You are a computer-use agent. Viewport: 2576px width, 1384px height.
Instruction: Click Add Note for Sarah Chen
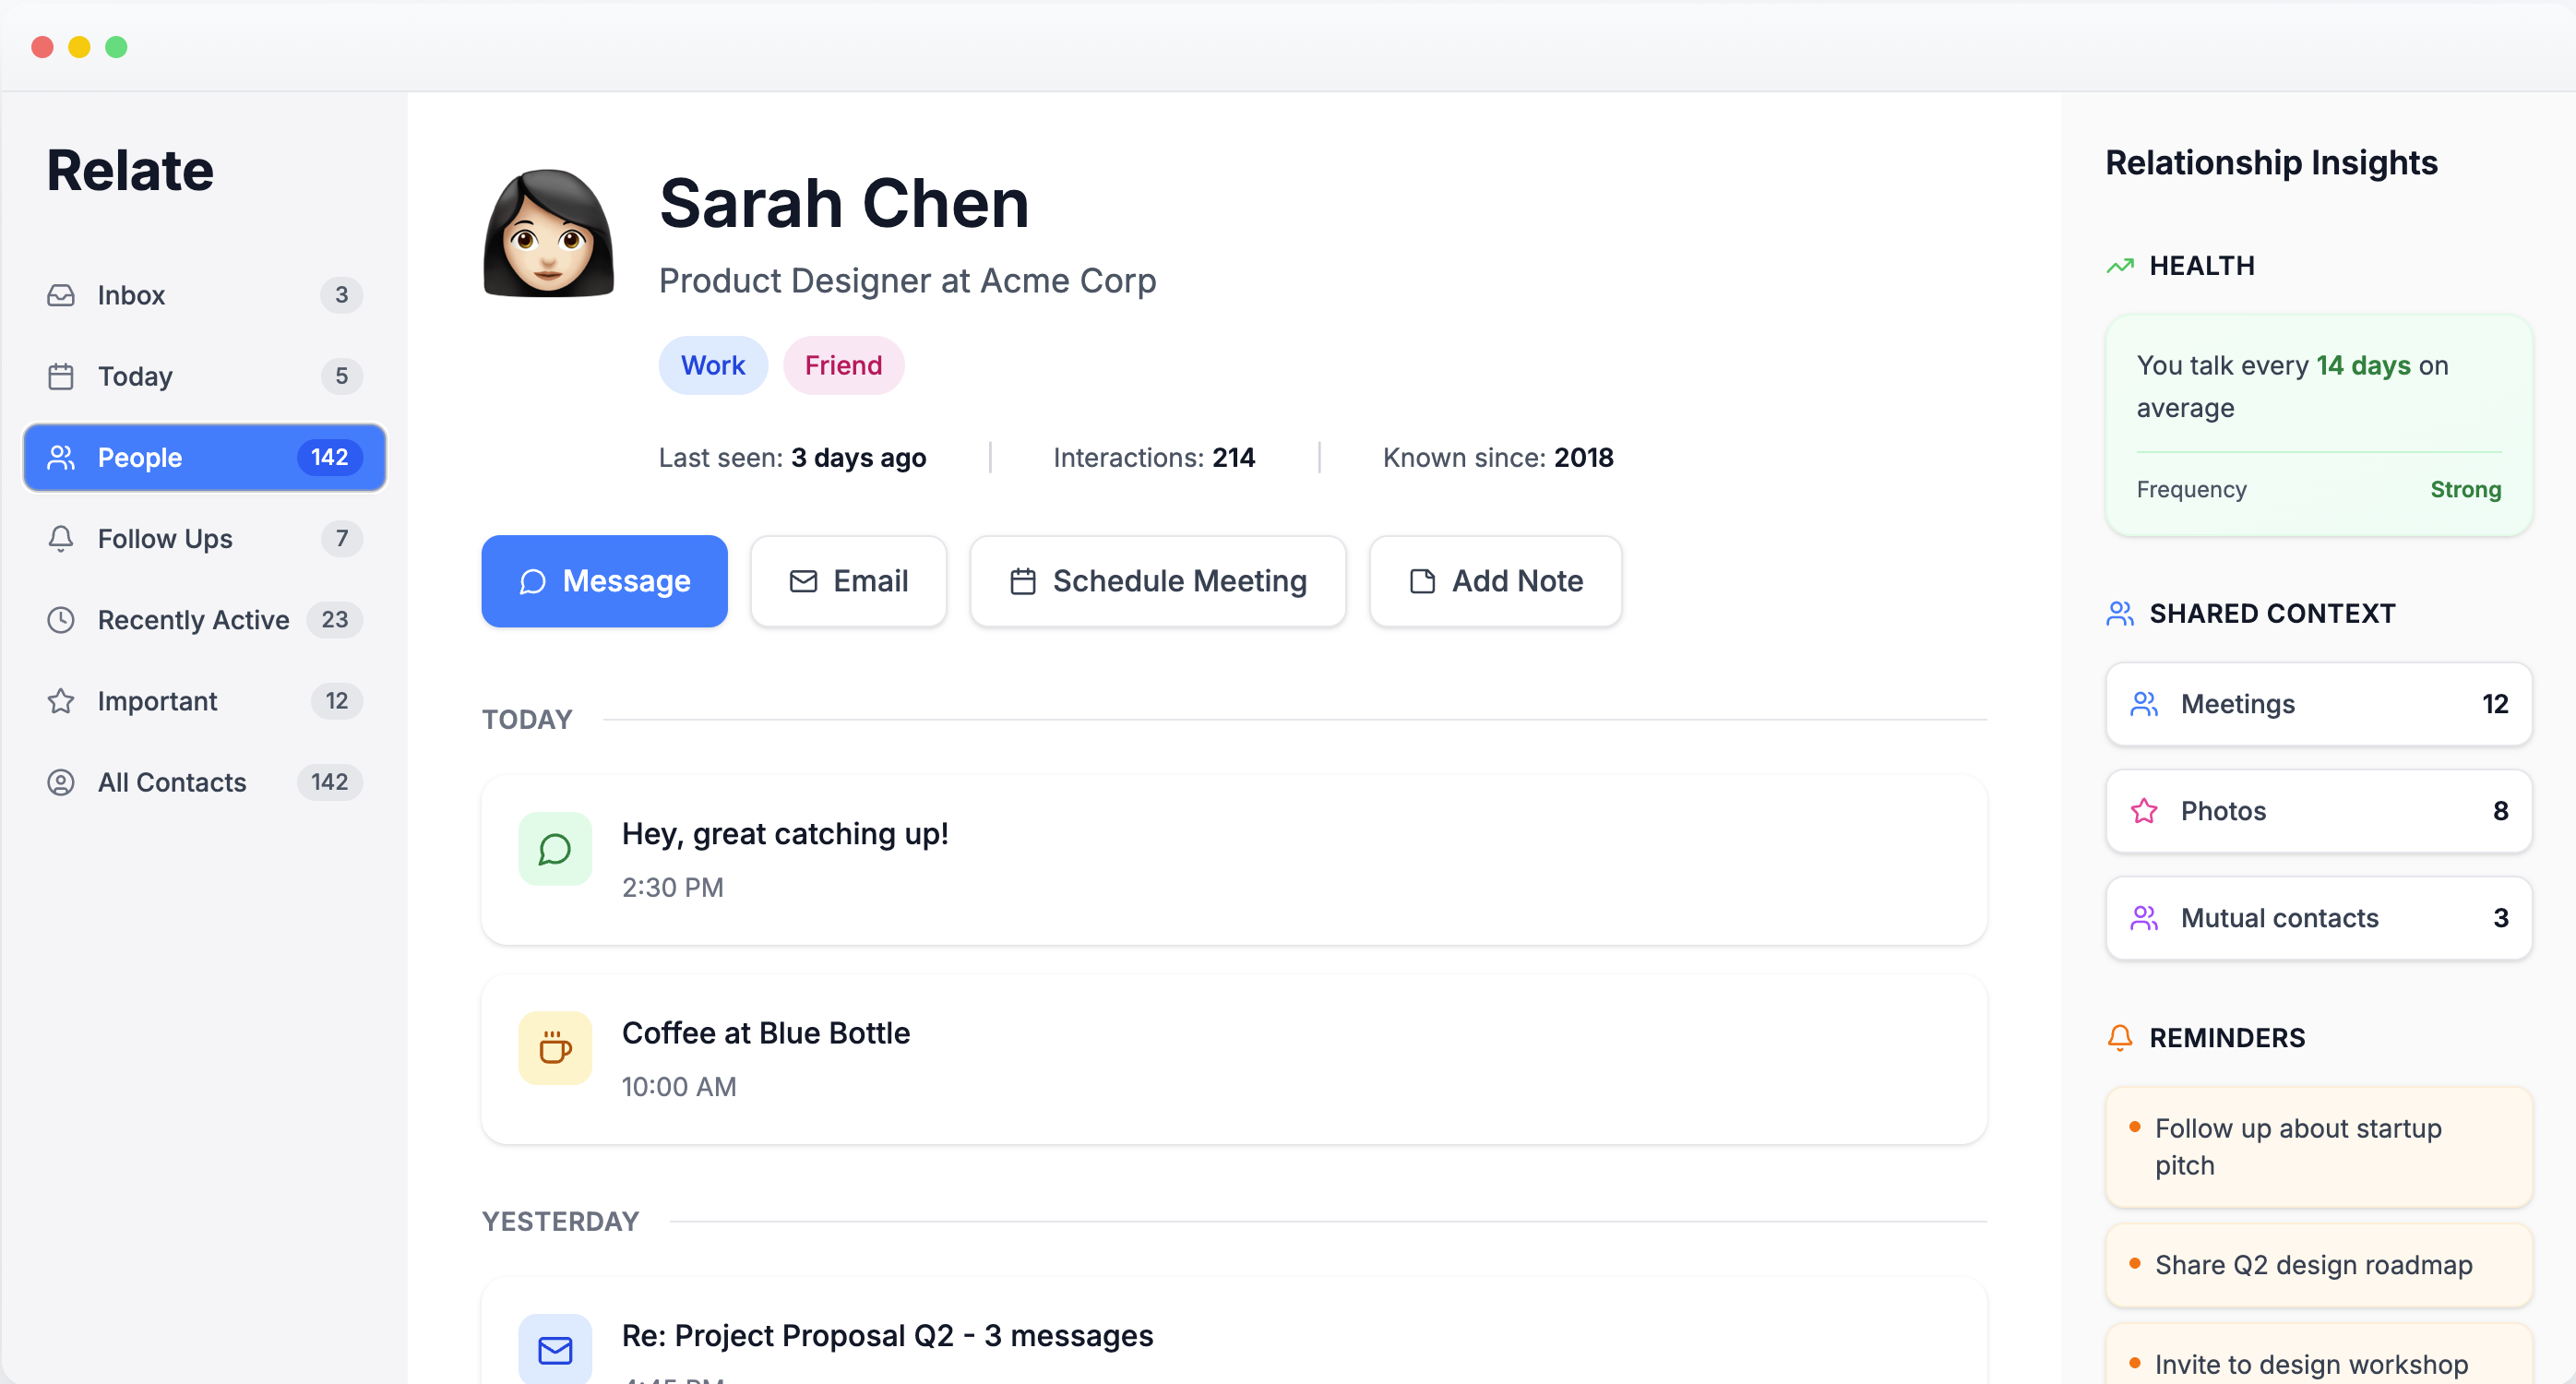pos(1494,581)
